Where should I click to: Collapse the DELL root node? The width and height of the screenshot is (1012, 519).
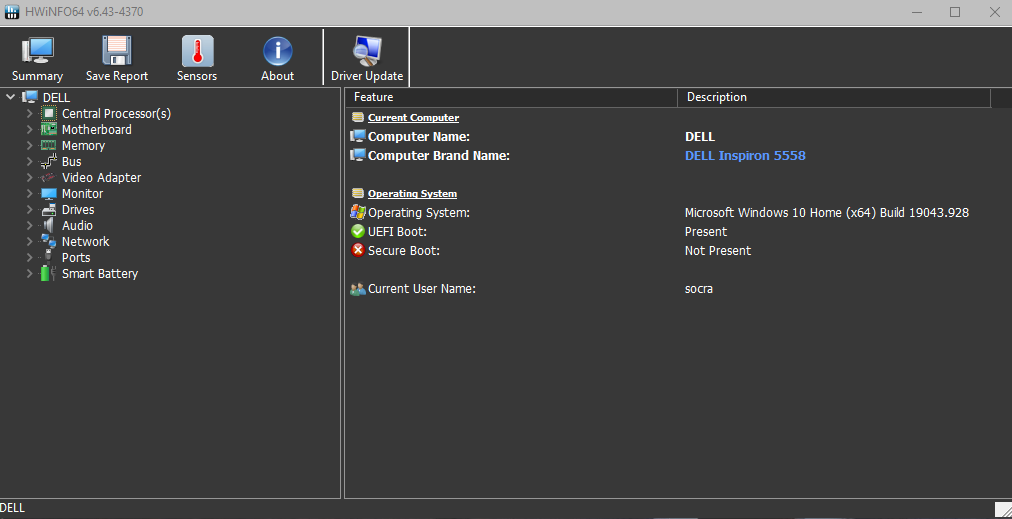click(x=11, y=98)
